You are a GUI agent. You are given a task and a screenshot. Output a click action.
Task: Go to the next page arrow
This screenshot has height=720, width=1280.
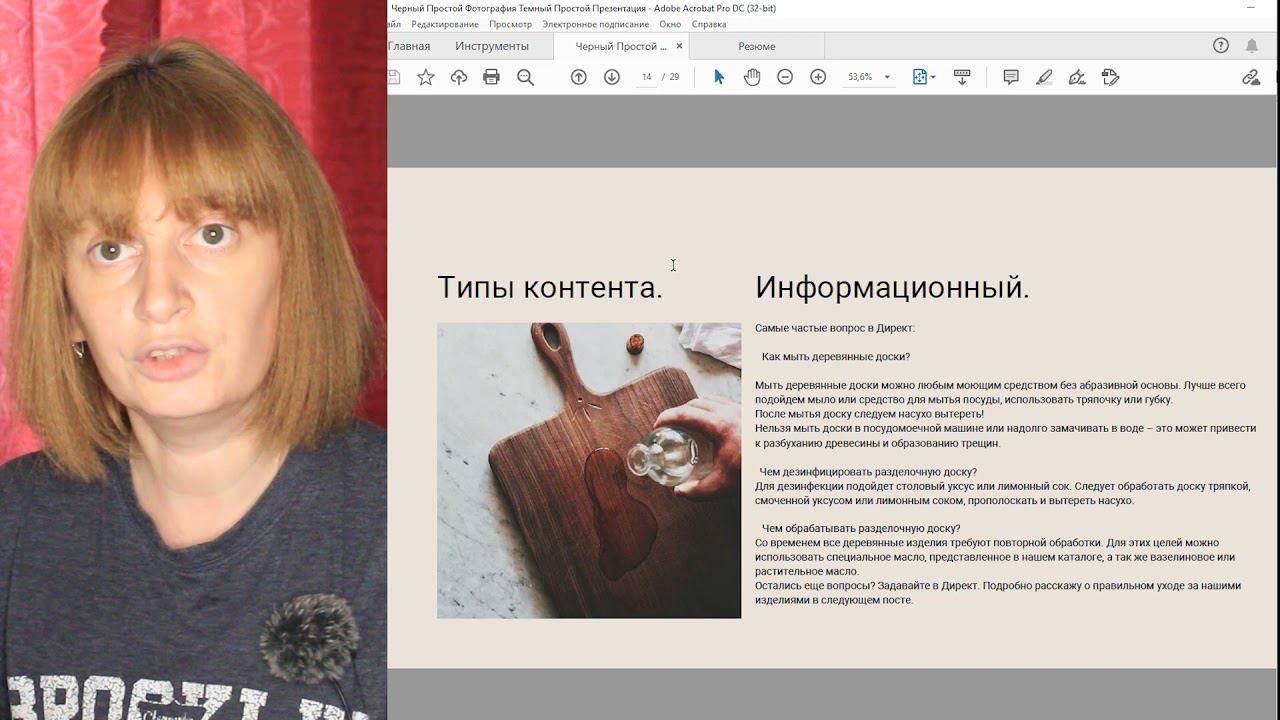[x=612, y=77]
